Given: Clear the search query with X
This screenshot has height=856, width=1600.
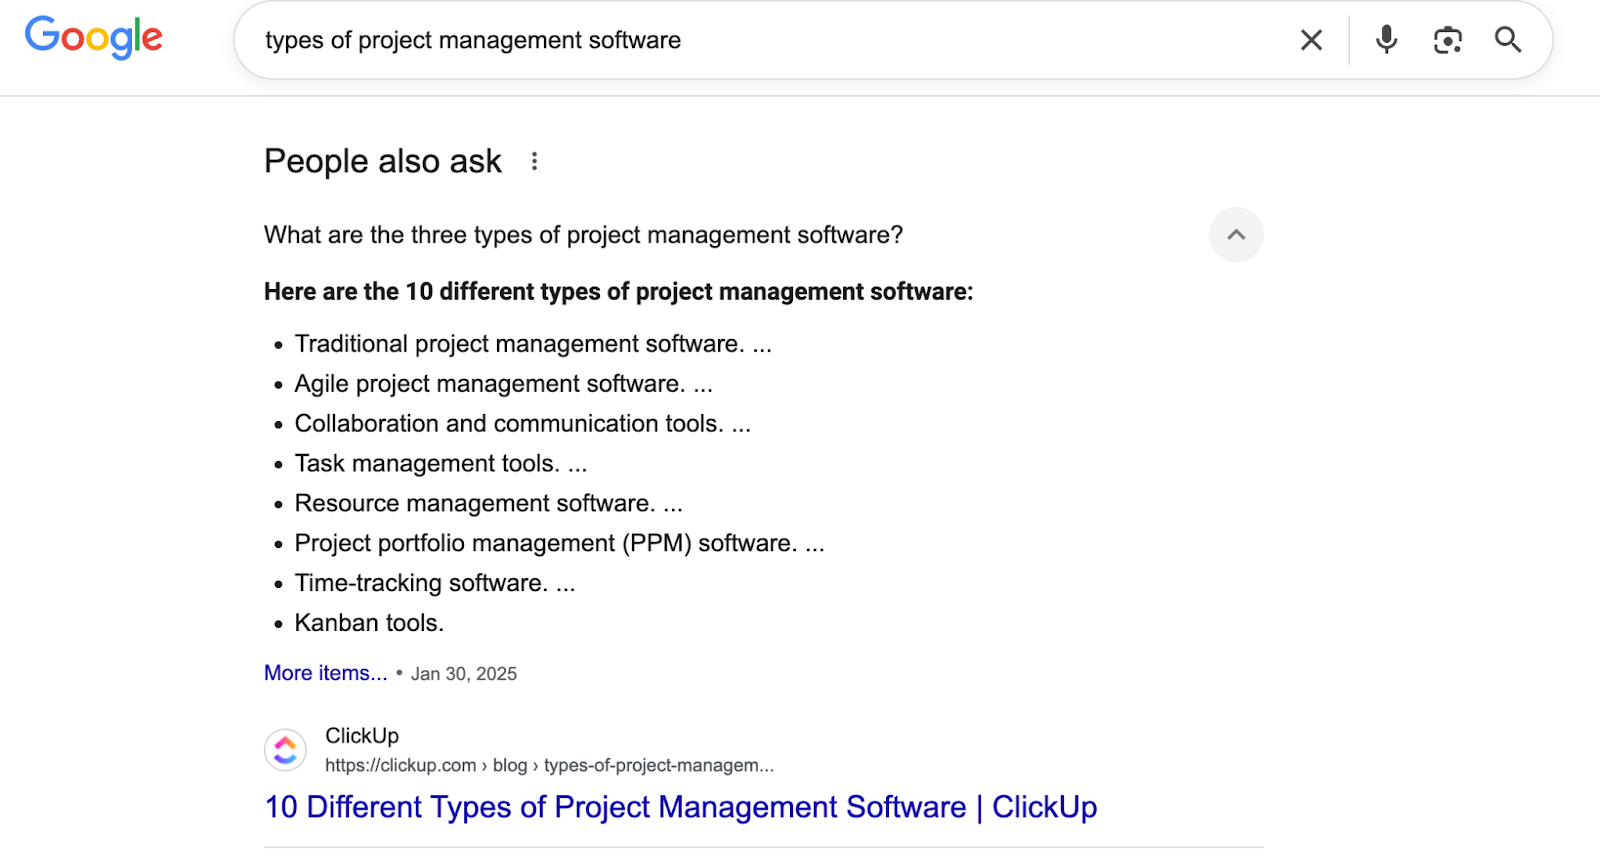Looking at the screenshot, I should point(1311,40).
